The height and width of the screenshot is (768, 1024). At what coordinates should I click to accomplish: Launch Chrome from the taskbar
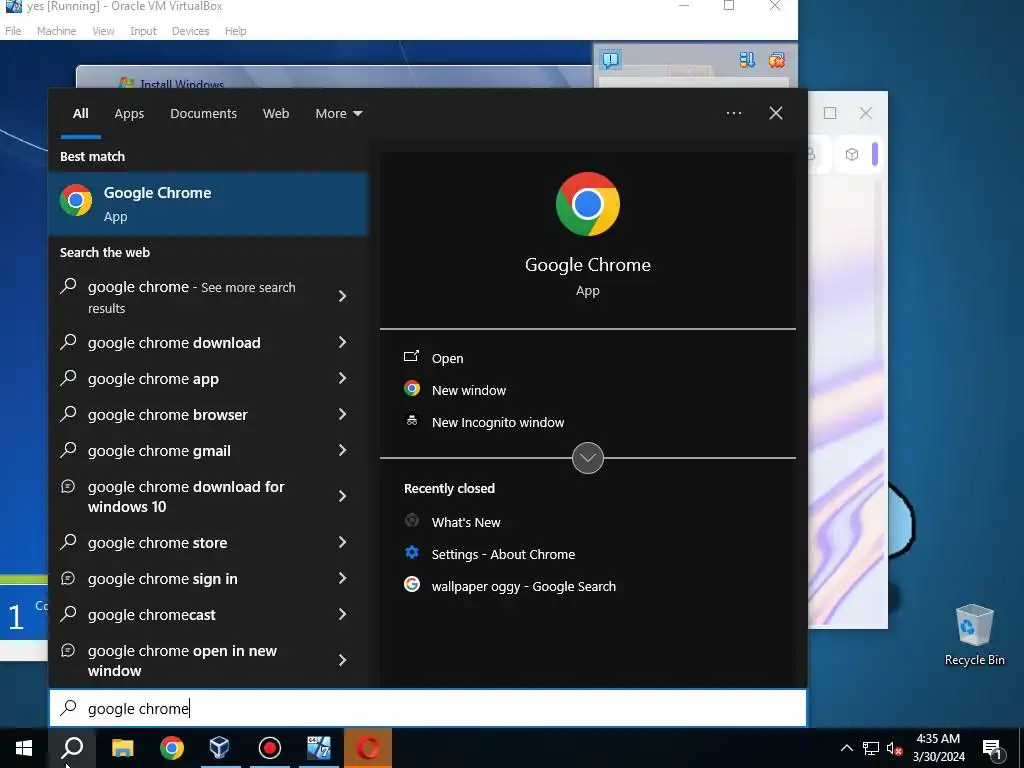pos(172,748)
